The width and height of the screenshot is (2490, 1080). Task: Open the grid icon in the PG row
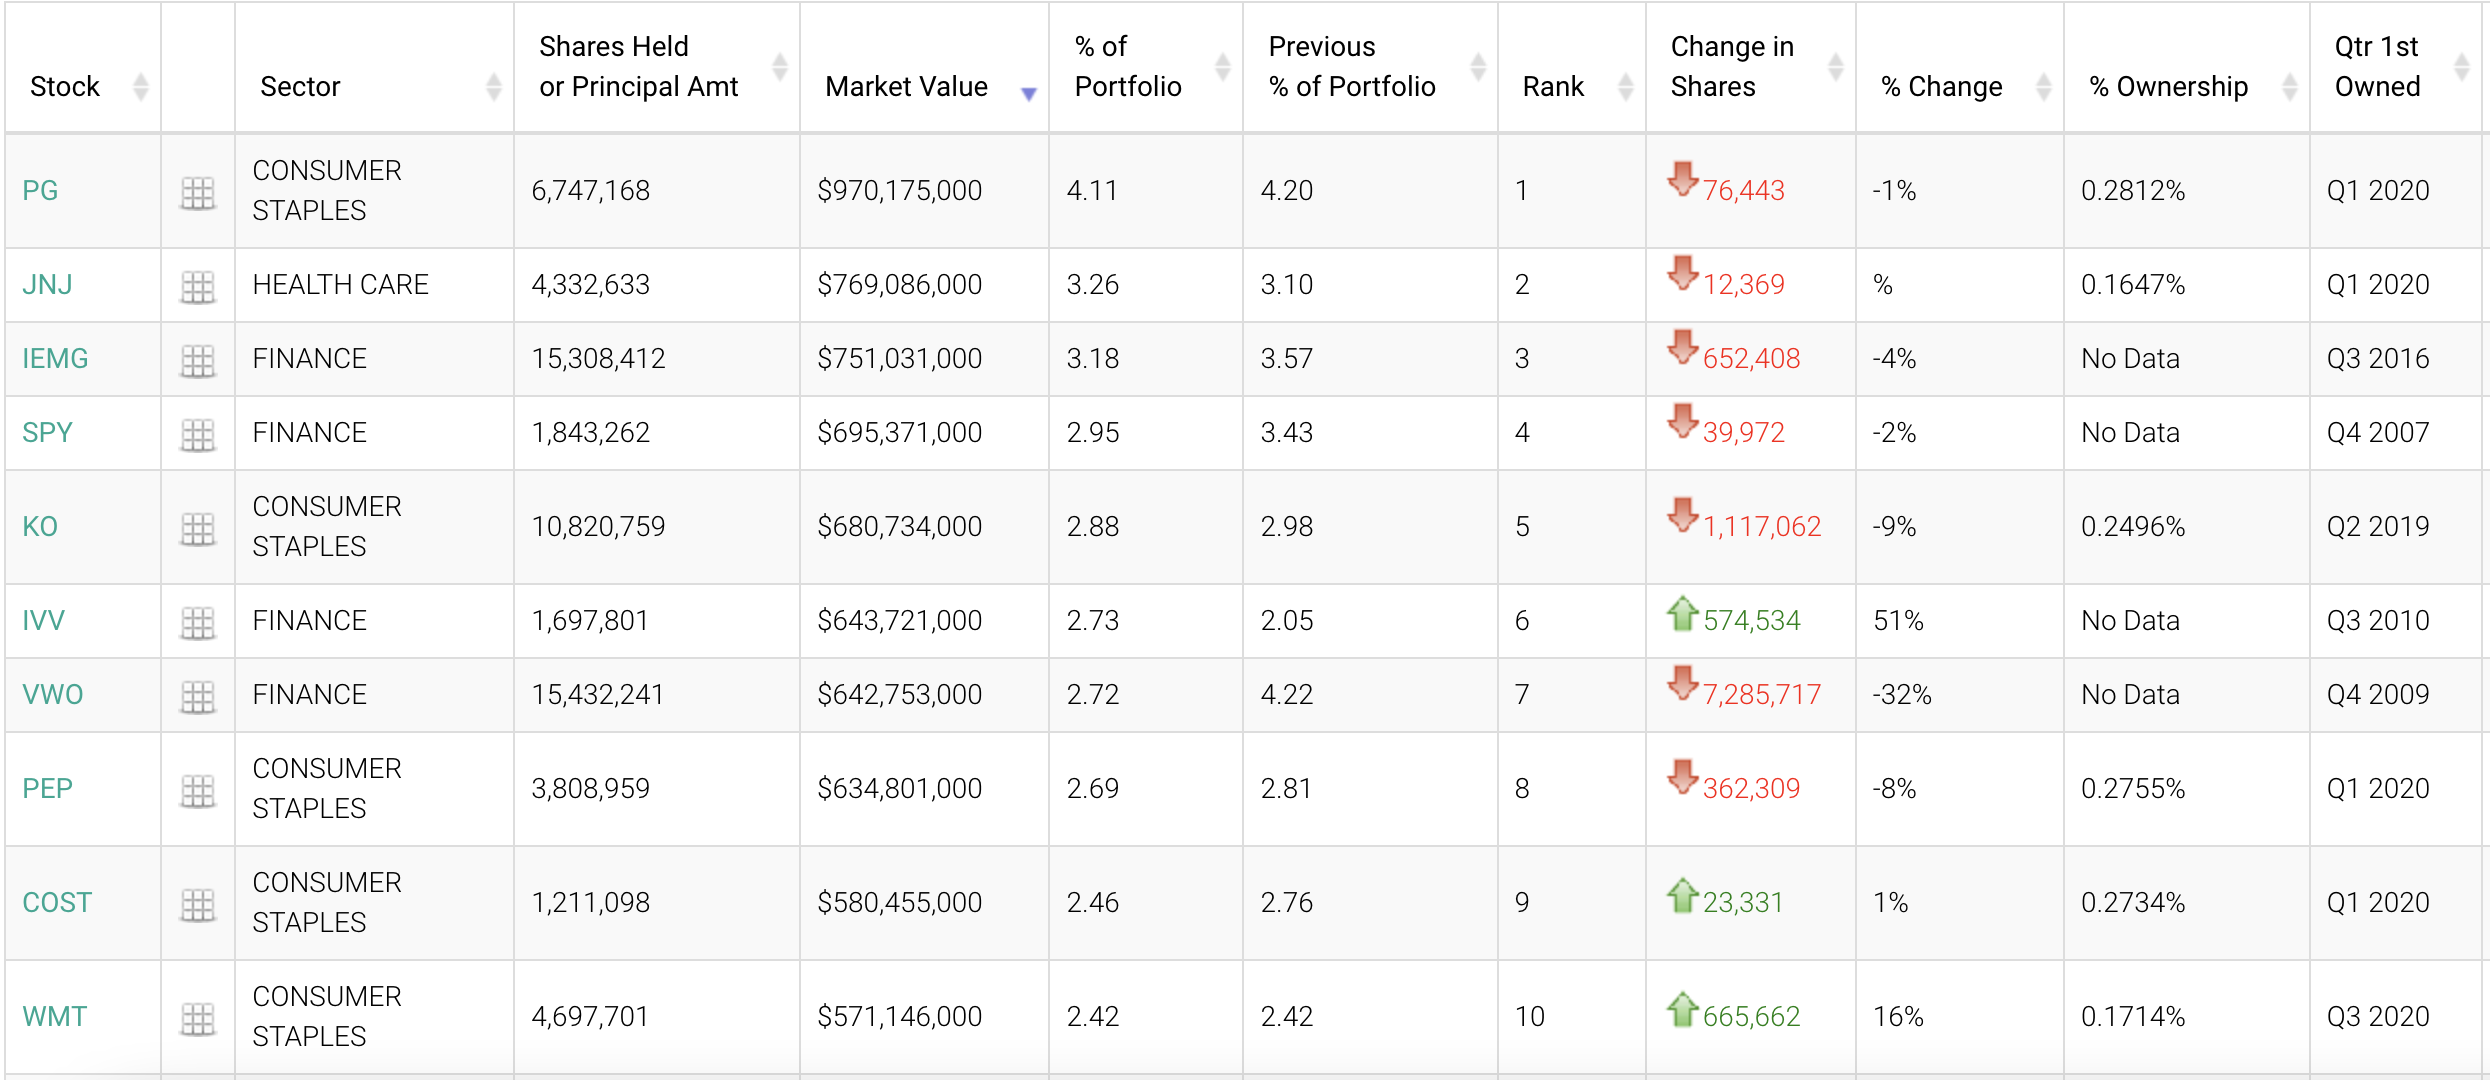tap(198, 193)
